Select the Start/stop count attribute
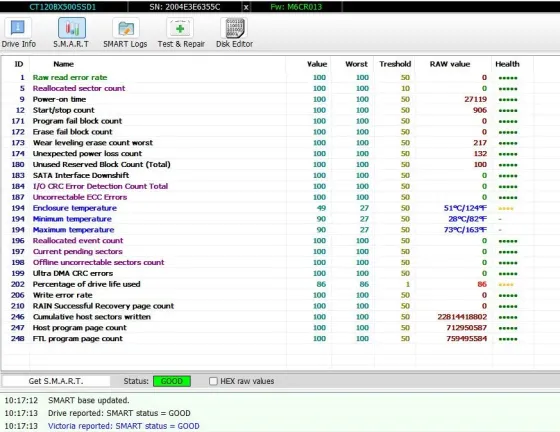Screen dimensions: 560x432 (x=268, y=110)
